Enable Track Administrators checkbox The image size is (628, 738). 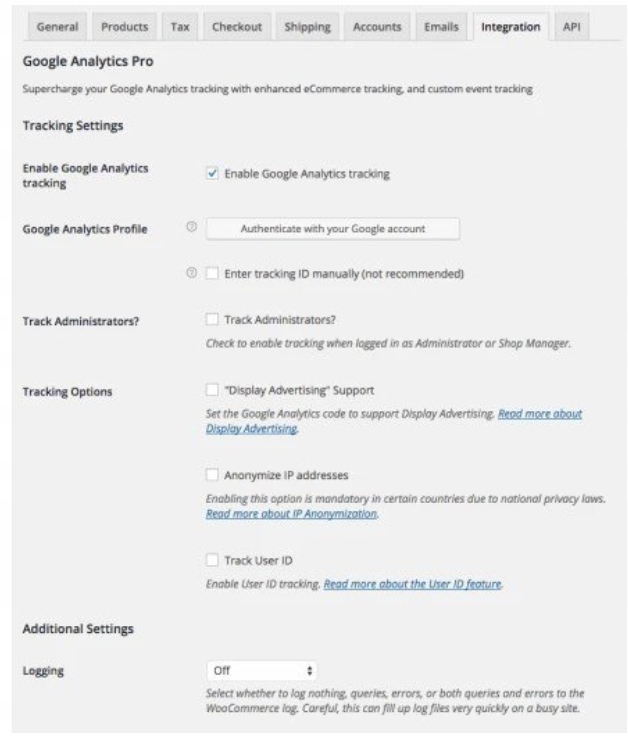coord(211,320)
